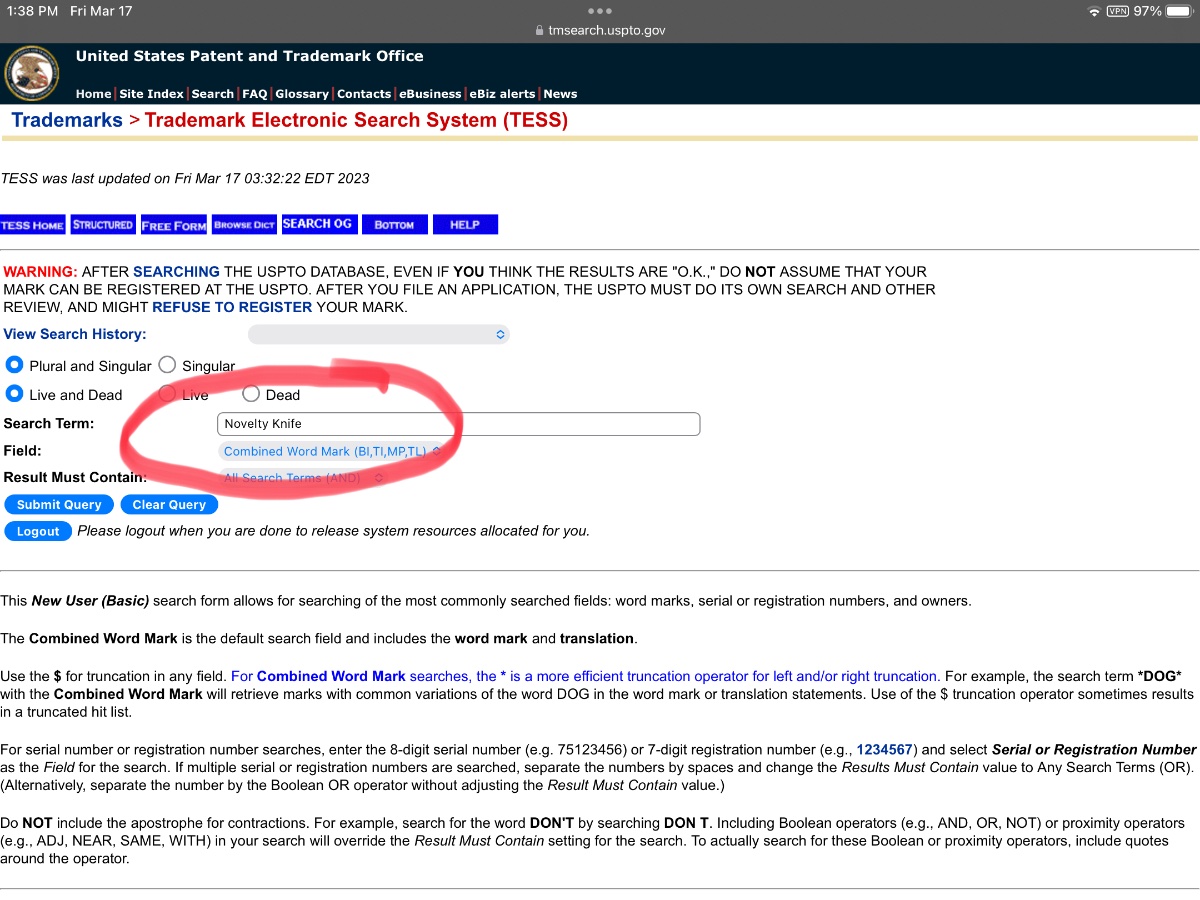Tap the 1:38 PM clock in status bar
This screenshot has height=900, width=1200.
pos(31,11)
